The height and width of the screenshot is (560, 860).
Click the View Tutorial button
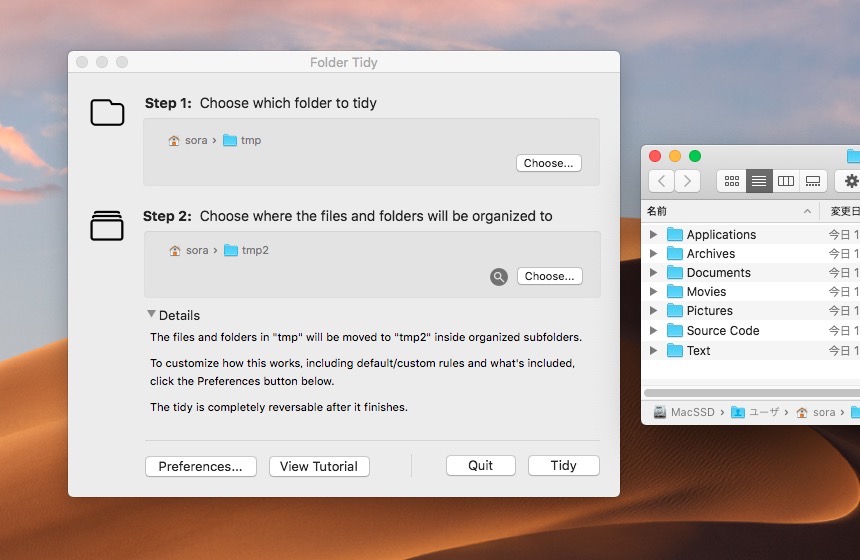(x=319, y=467)
